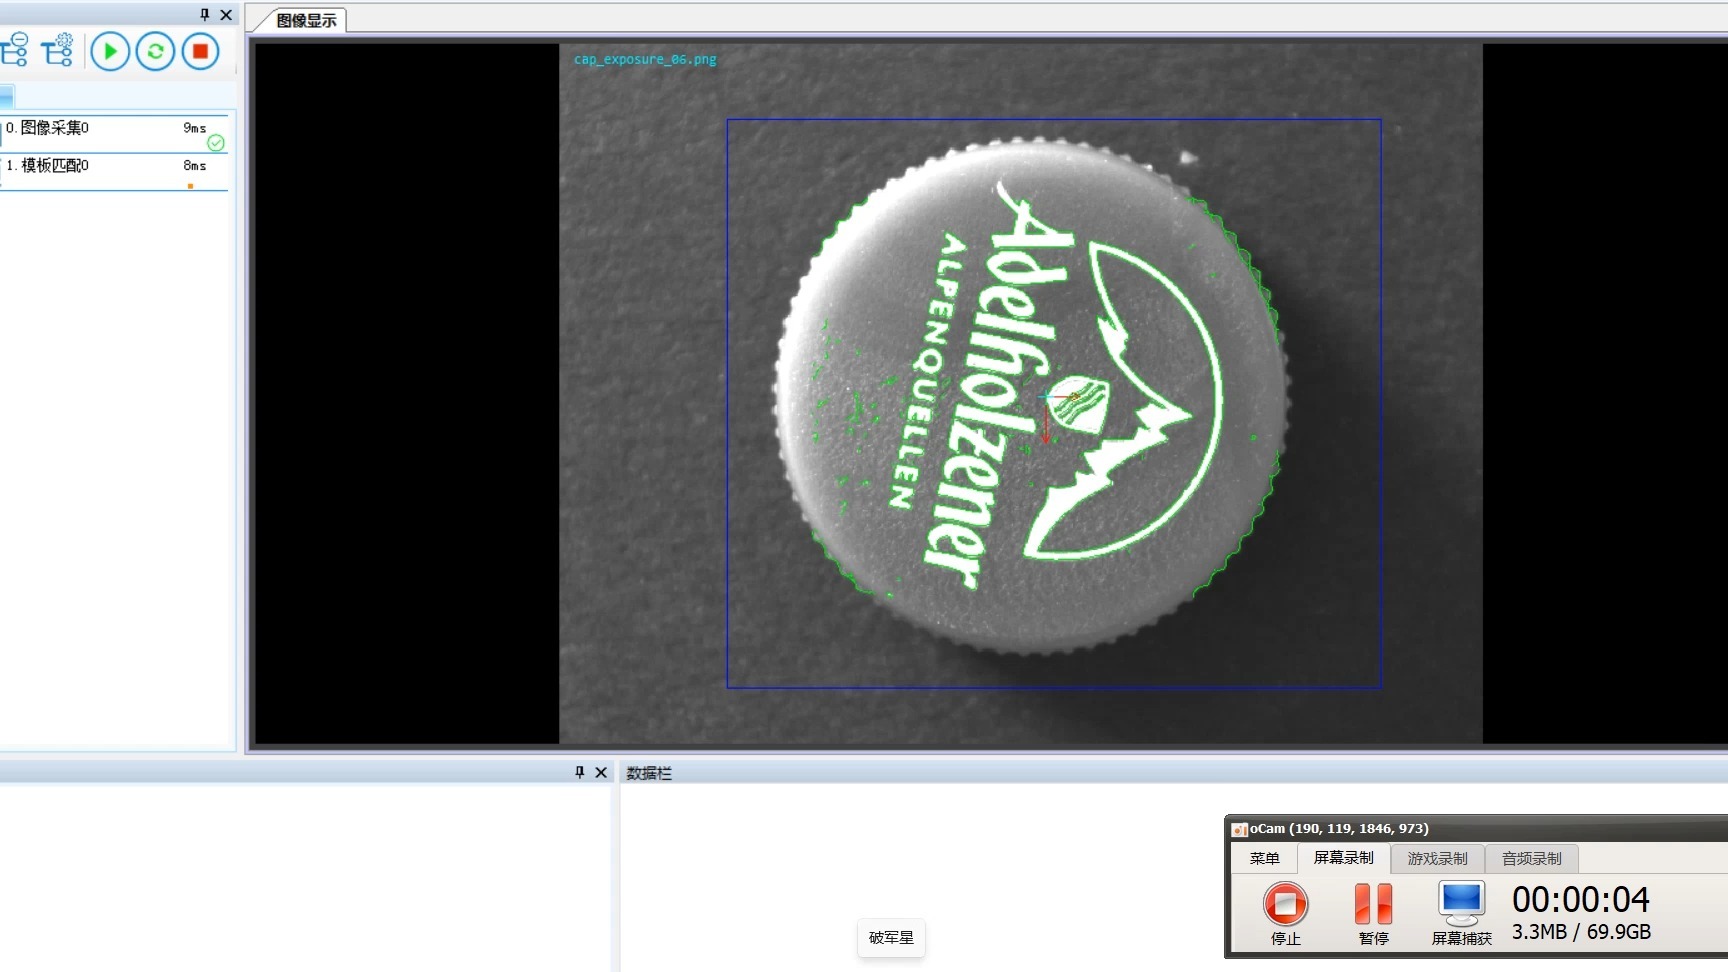Open the oCam 菜单 menu
Image resolution: width=1728 pixels, height=972 pixels.
point(1264,858)
